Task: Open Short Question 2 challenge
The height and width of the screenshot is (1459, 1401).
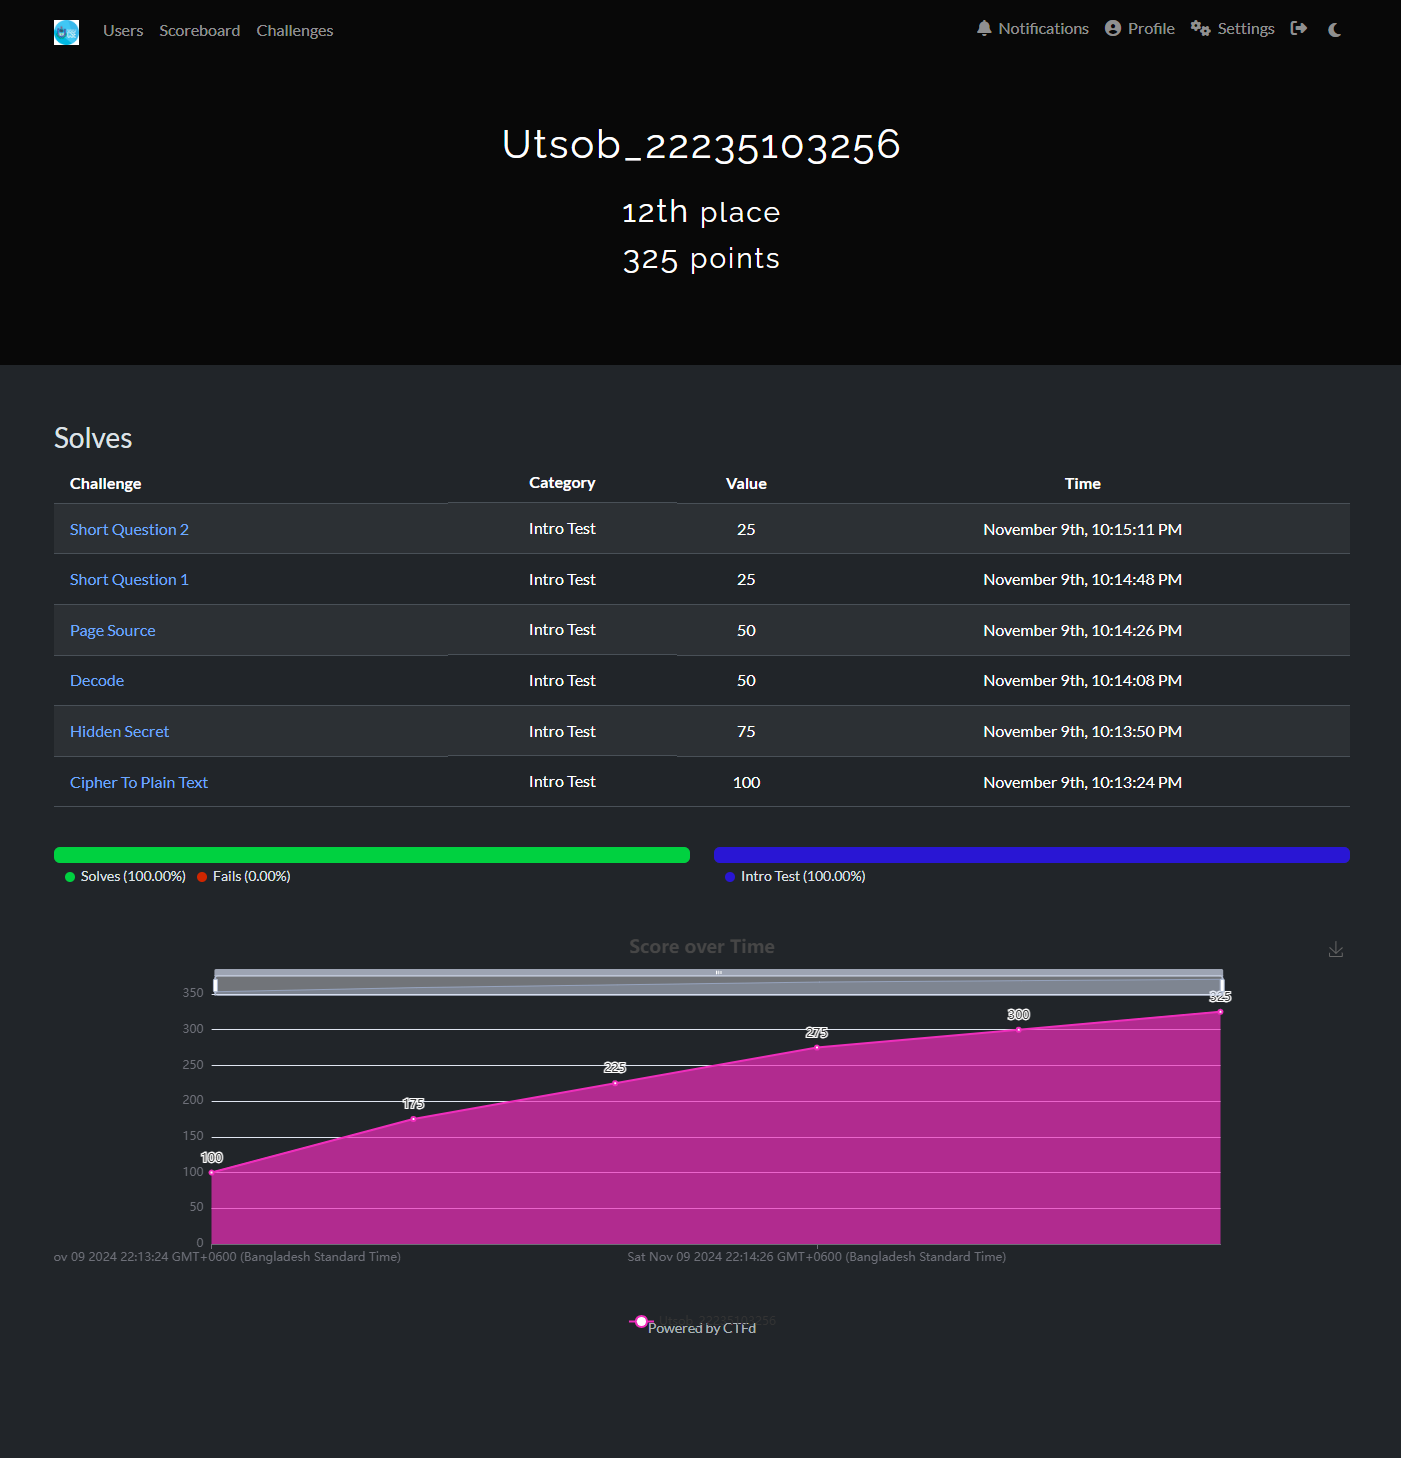Action: pyautogui.click(x=129, y=530)
